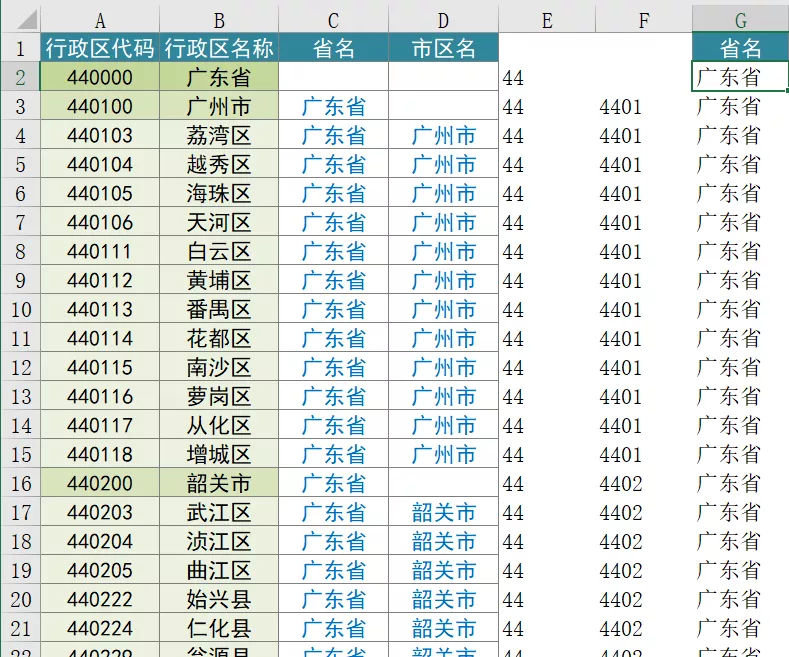Select blue 韶关市 in row 17 column D
Viewport: 789px width, 657px height.
pos(443,513)
